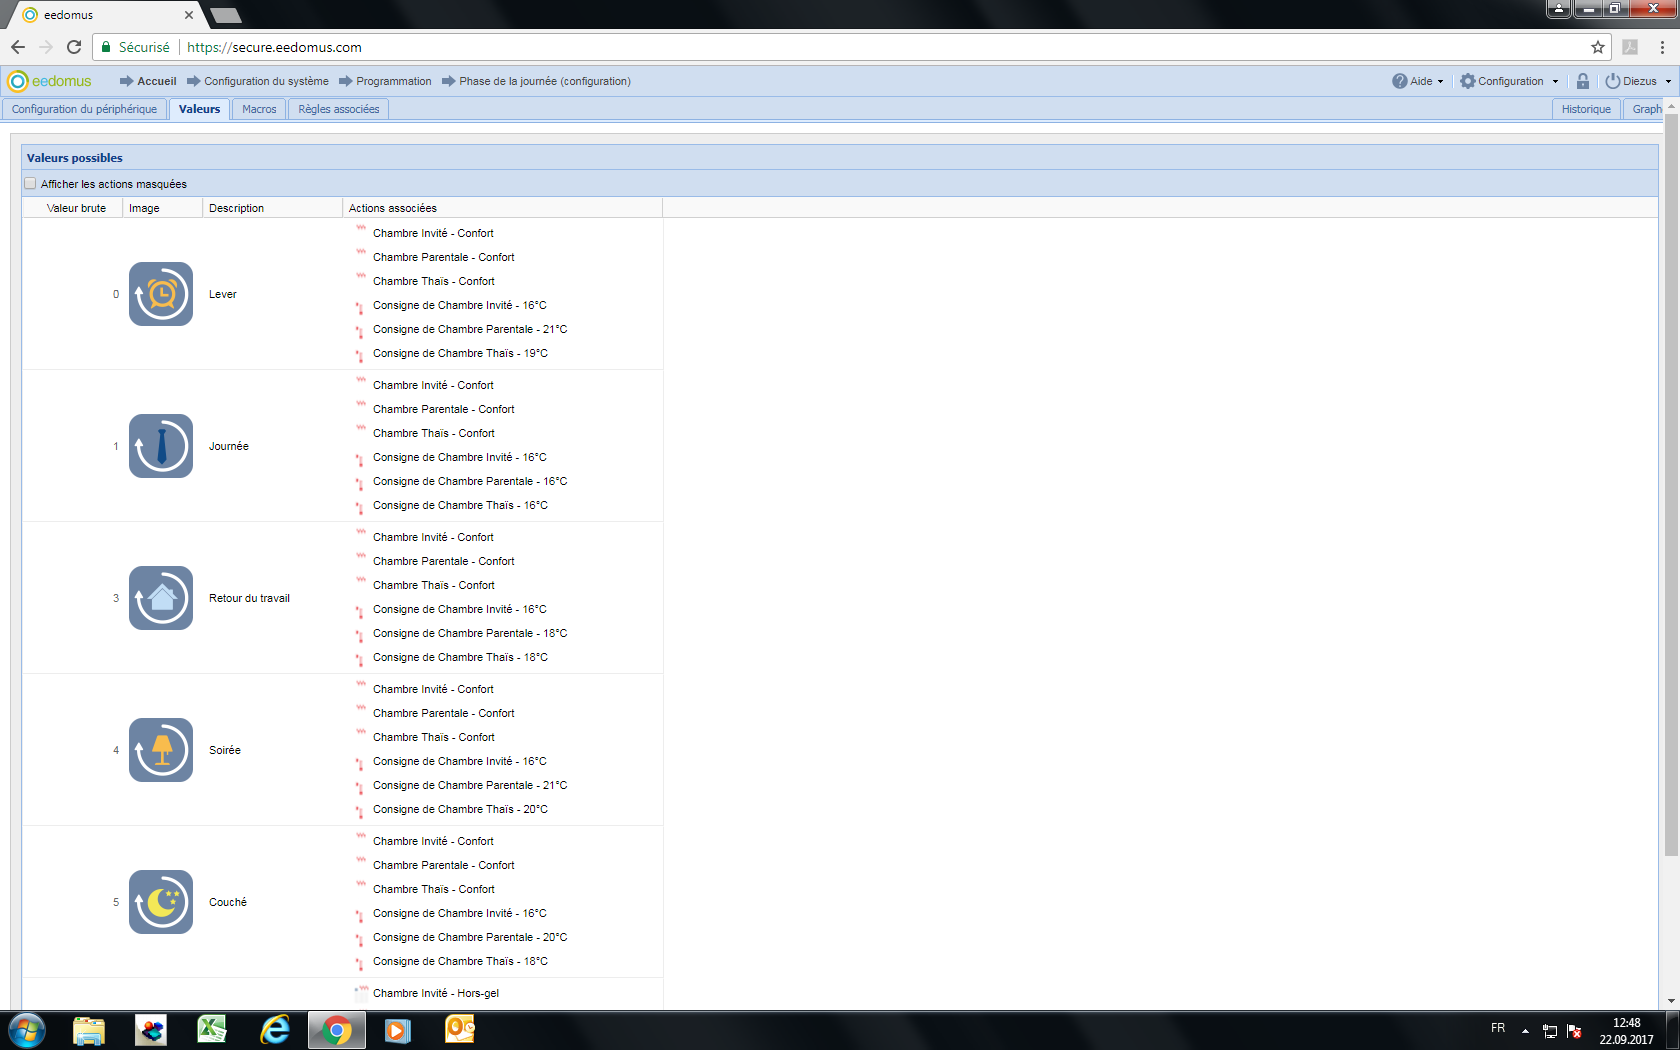Expand the Configuration dropdown menu
Image resolution: width=1680 pixels, height=1050 pixels.
1509,81
